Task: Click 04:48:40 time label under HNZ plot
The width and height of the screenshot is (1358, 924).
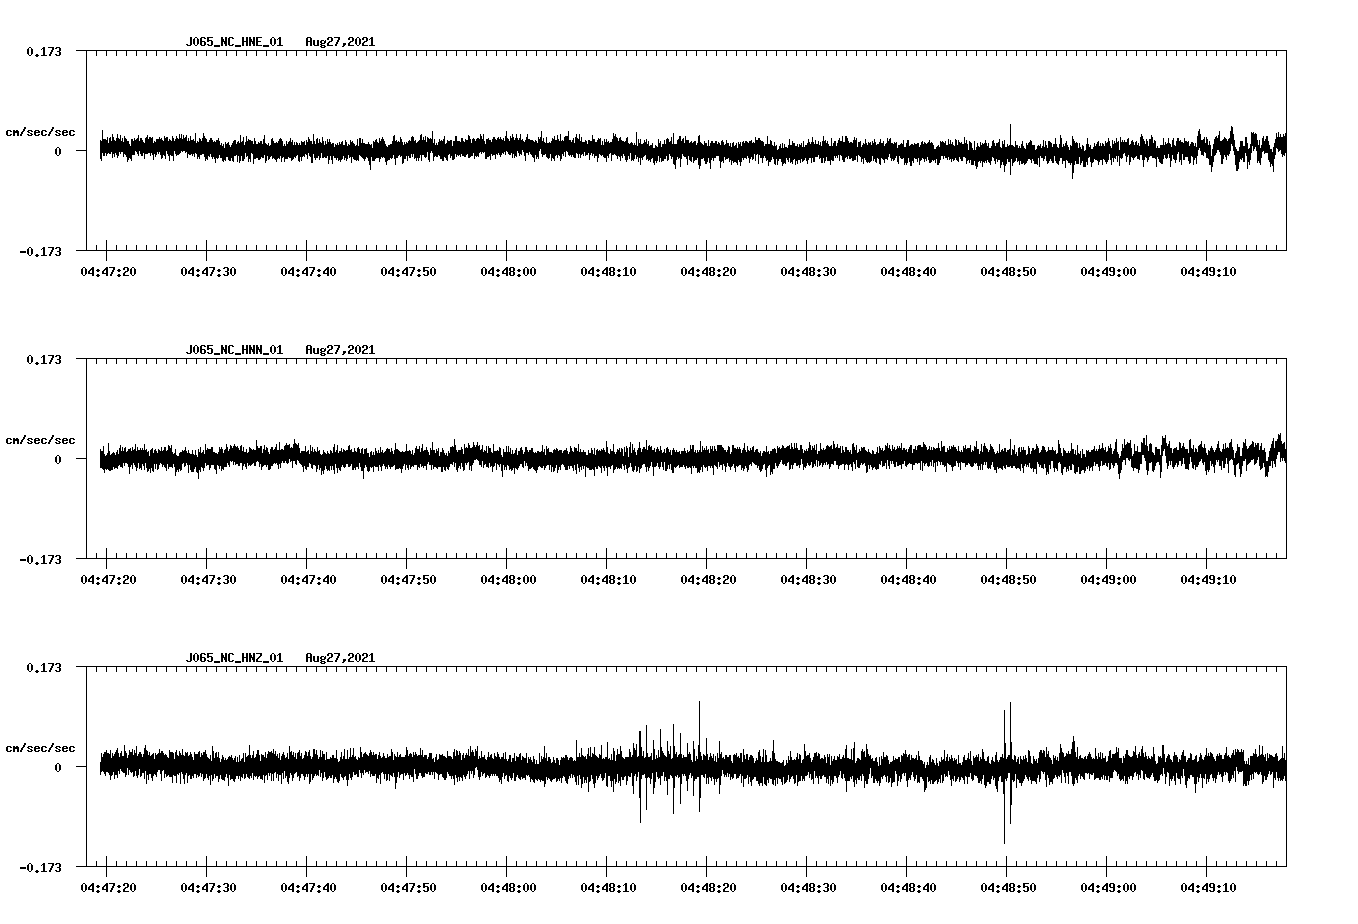Action: click(x=908, y=887)
